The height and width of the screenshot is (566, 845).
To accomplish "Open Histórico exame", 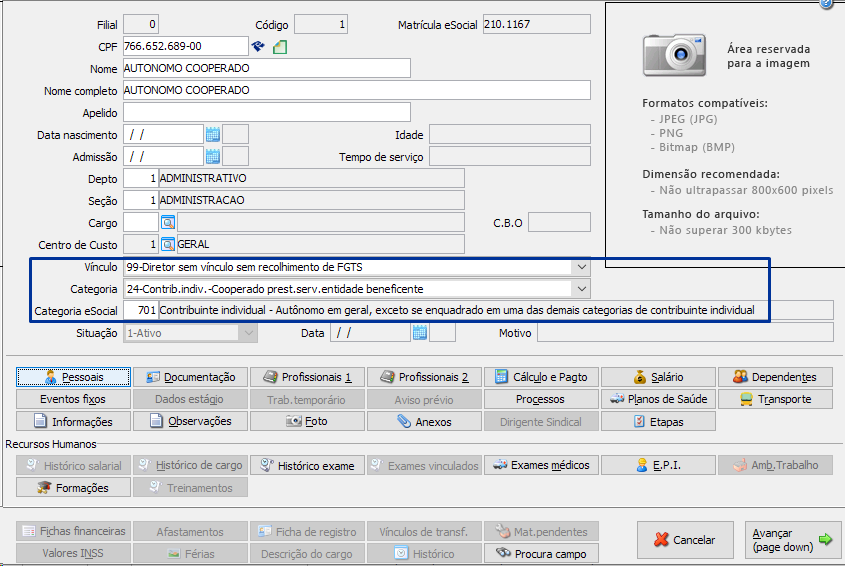I will click(x=307, y=465).
